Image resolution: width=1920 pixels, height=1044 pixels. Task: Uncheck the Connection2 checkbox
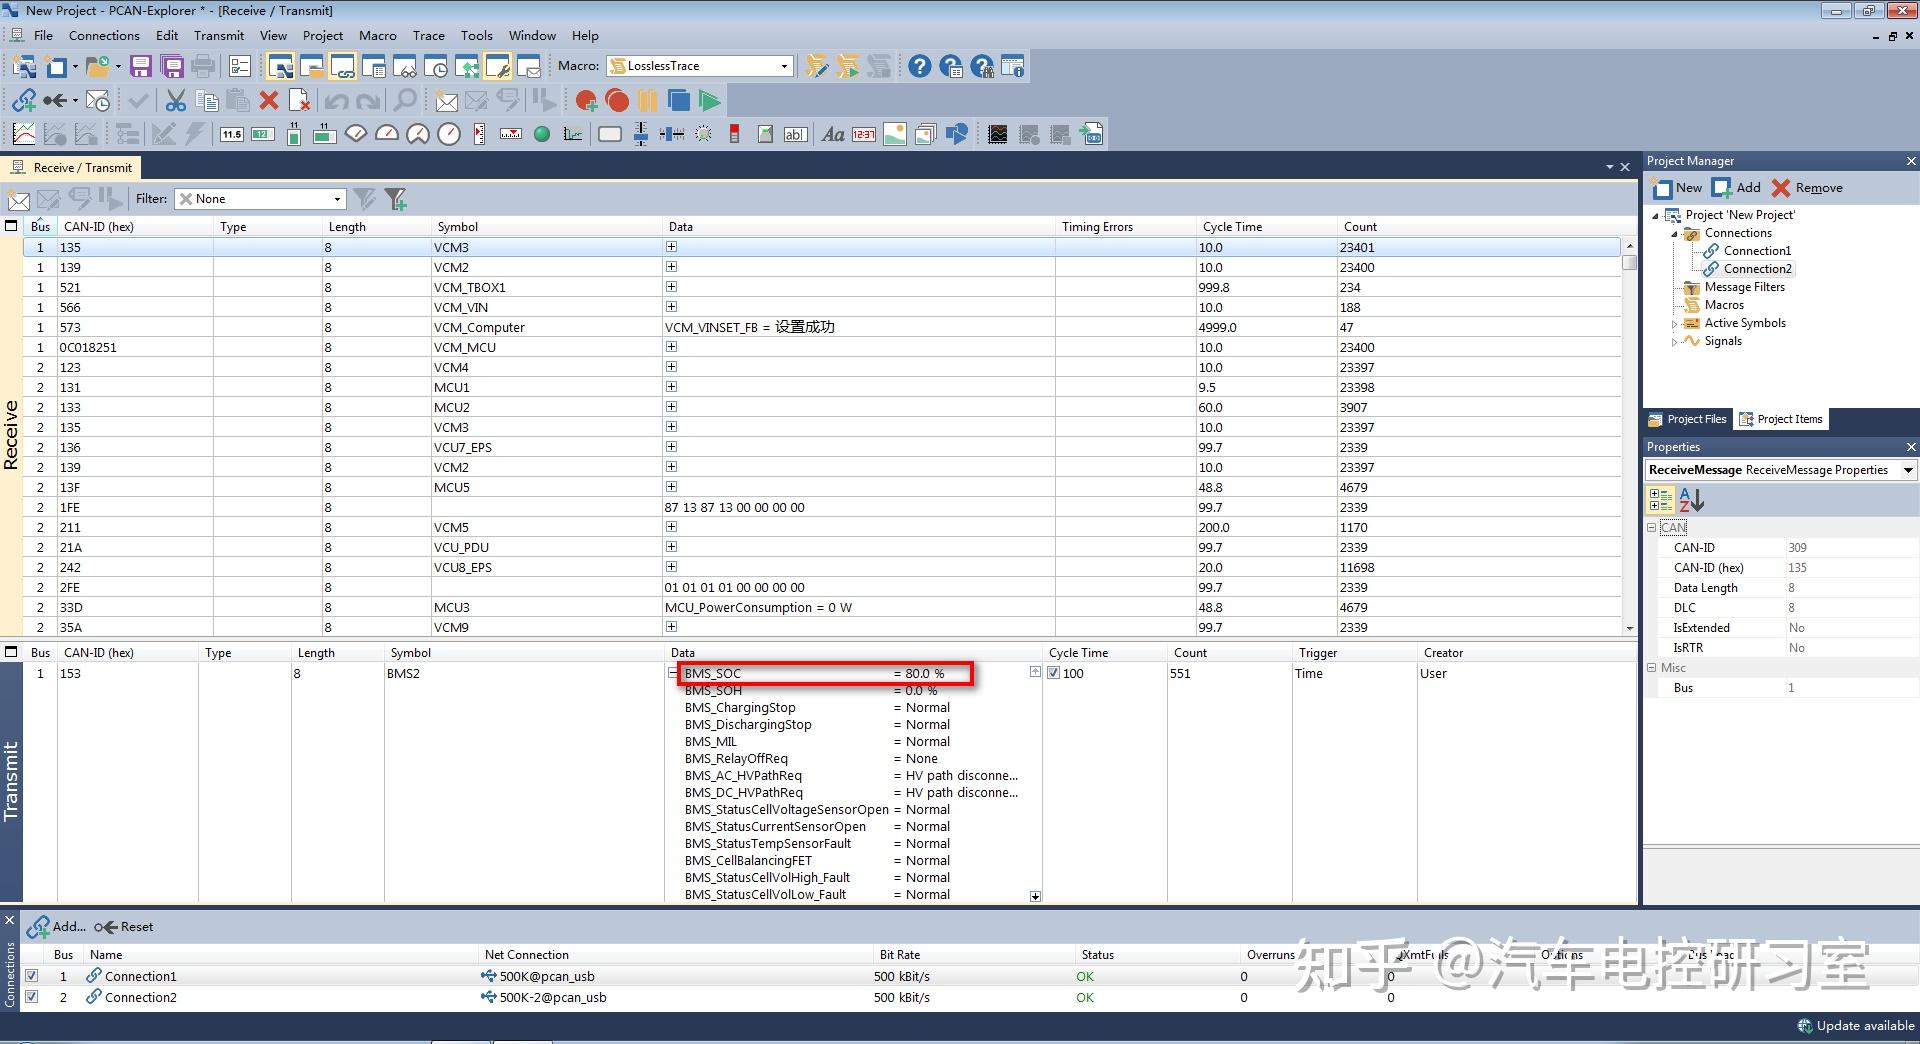tap(32, 997)
